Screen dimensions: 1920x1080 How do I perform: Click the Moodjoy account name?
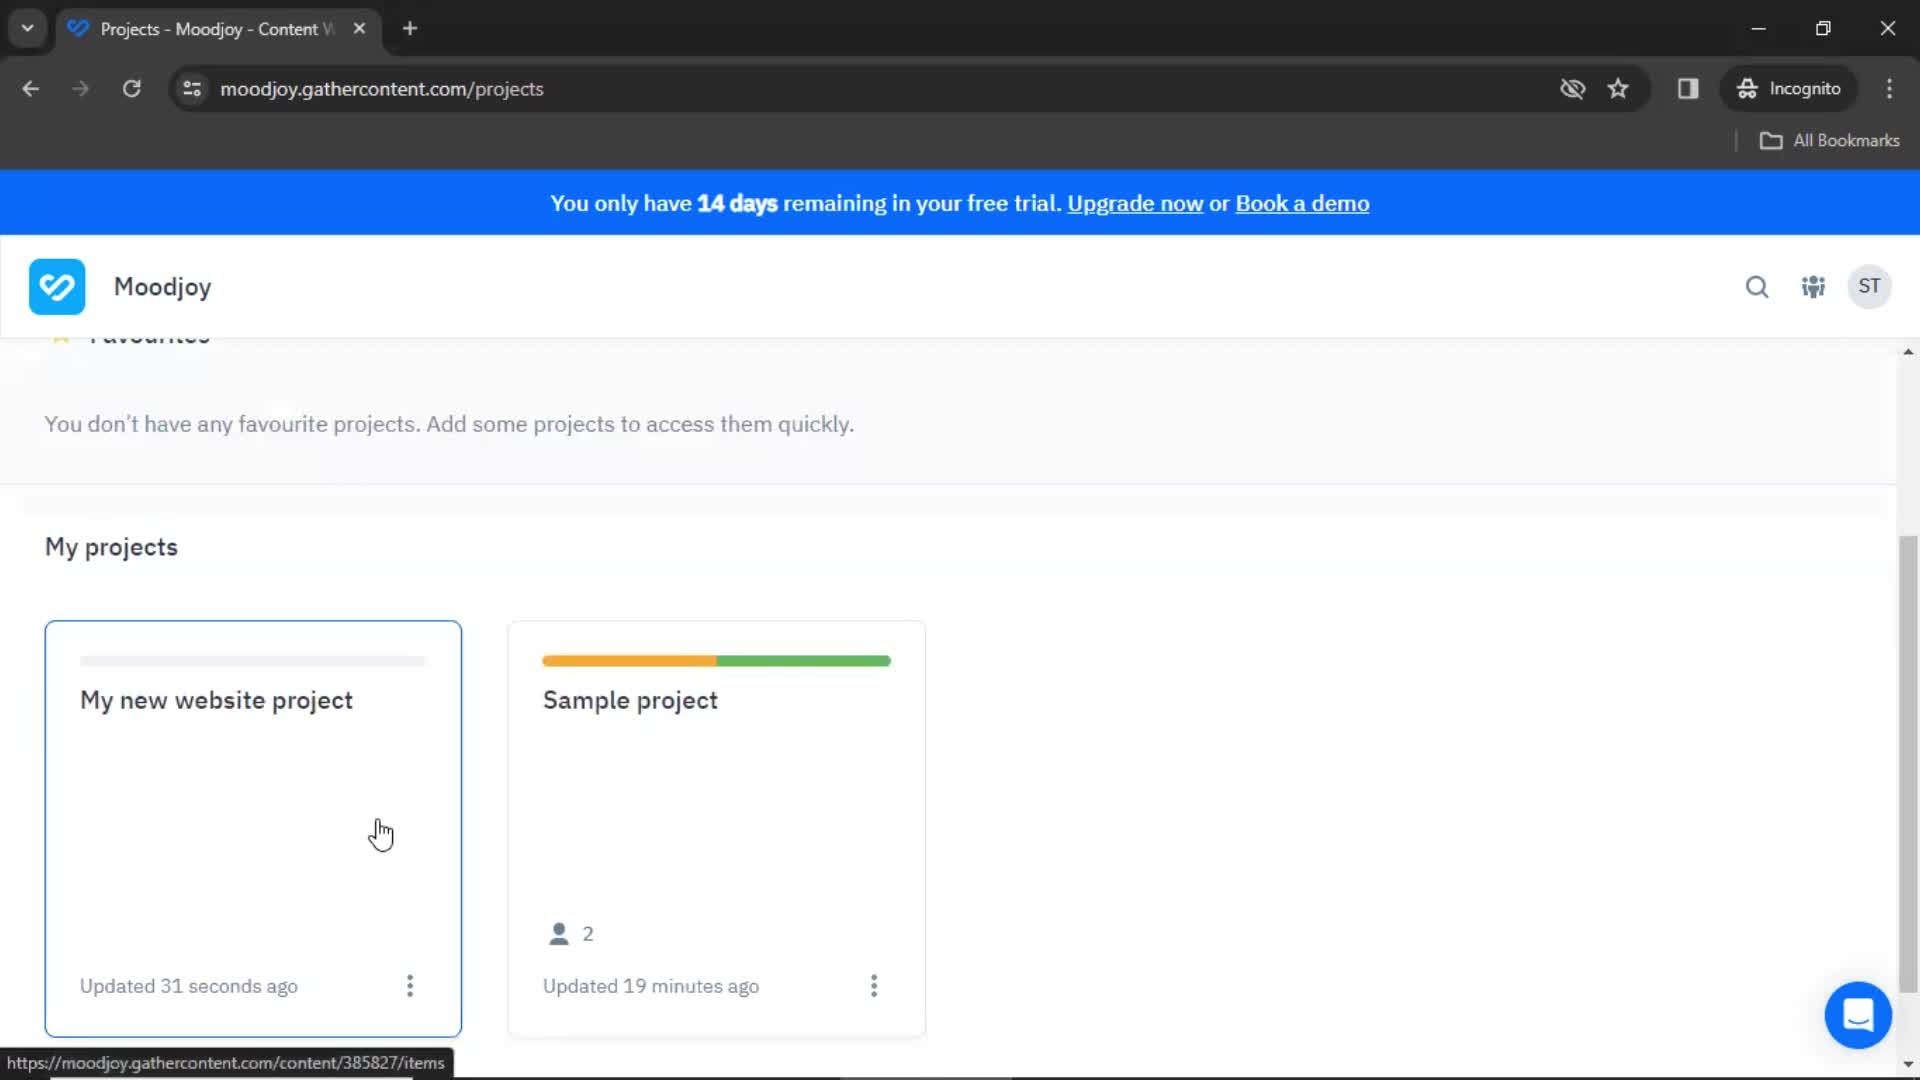click(163, 287)
